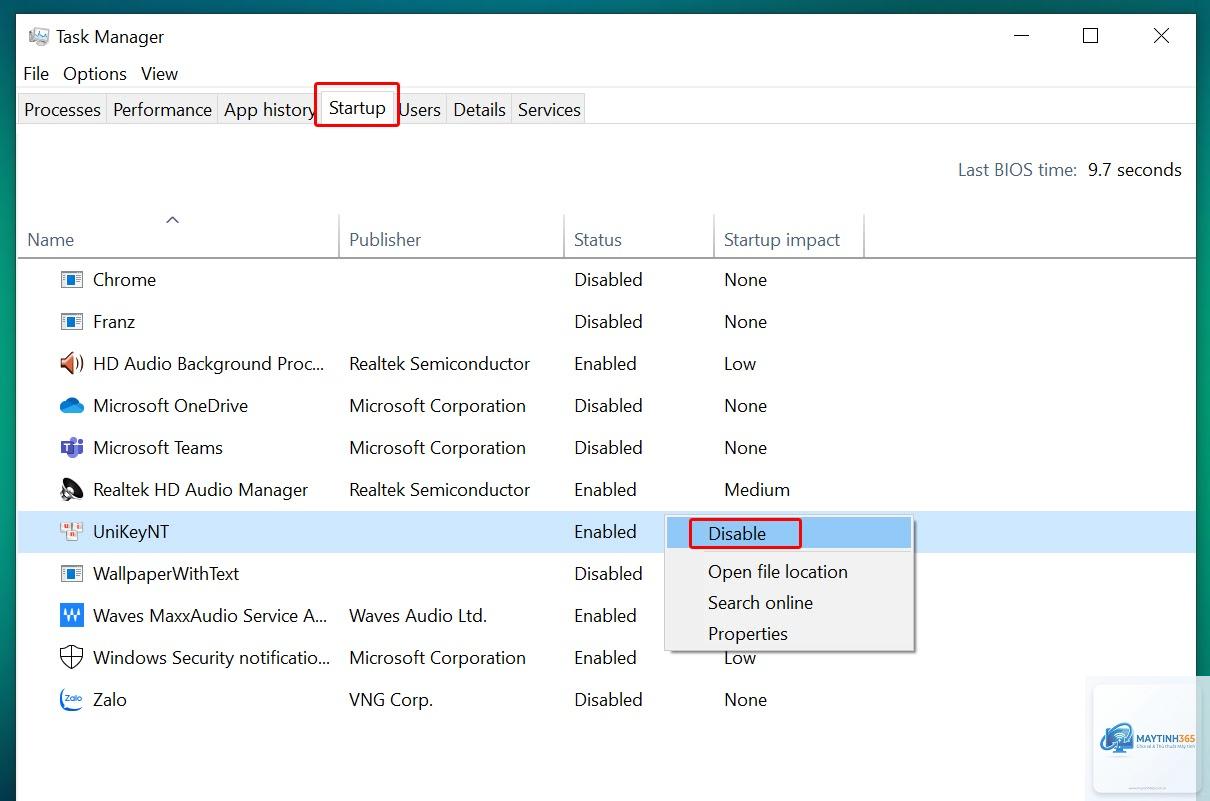
Task: Click the VNG Corp. publisher cell
Action: (x=391, y=700)
